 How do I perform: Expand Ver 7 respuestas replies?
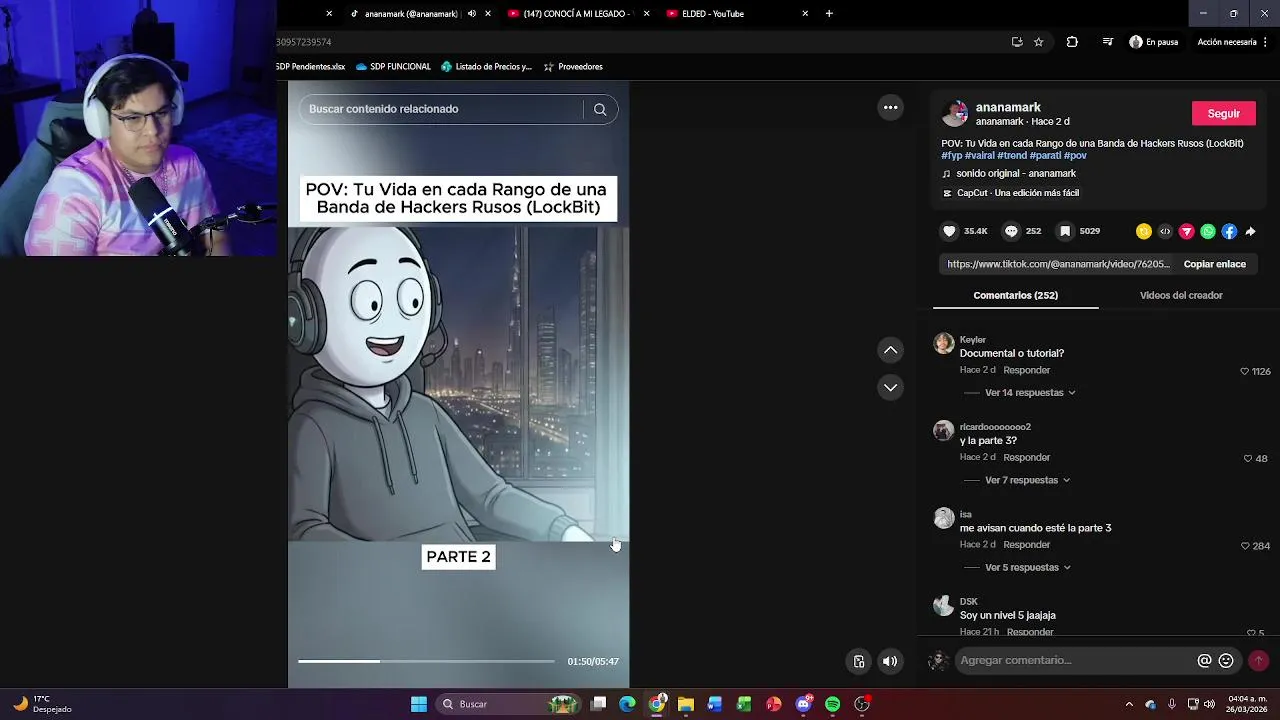(x=1027, y=480)
